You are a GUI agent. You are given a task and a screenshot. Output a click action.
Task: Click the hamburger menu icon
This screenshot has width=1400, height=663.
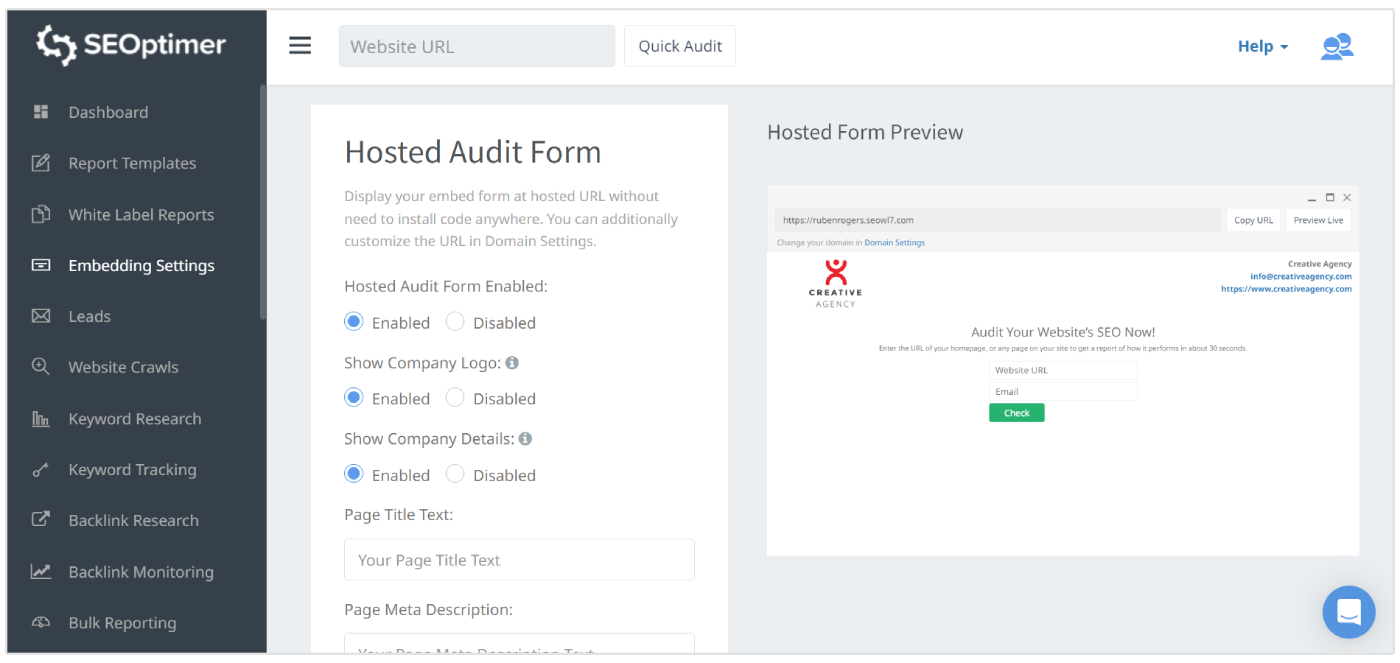pos(300,46)
